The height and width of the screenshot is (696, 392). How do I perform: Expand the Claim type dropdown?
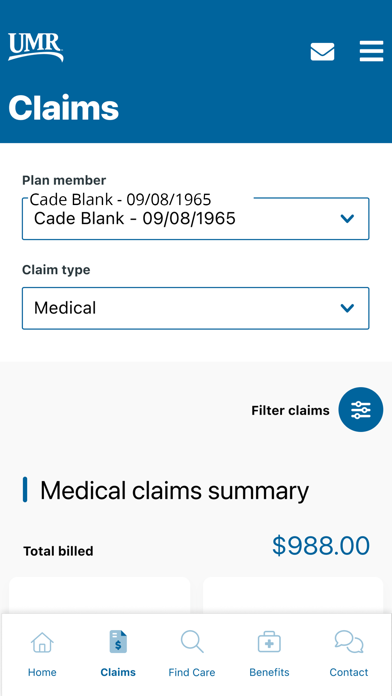(x=195, y=308)
